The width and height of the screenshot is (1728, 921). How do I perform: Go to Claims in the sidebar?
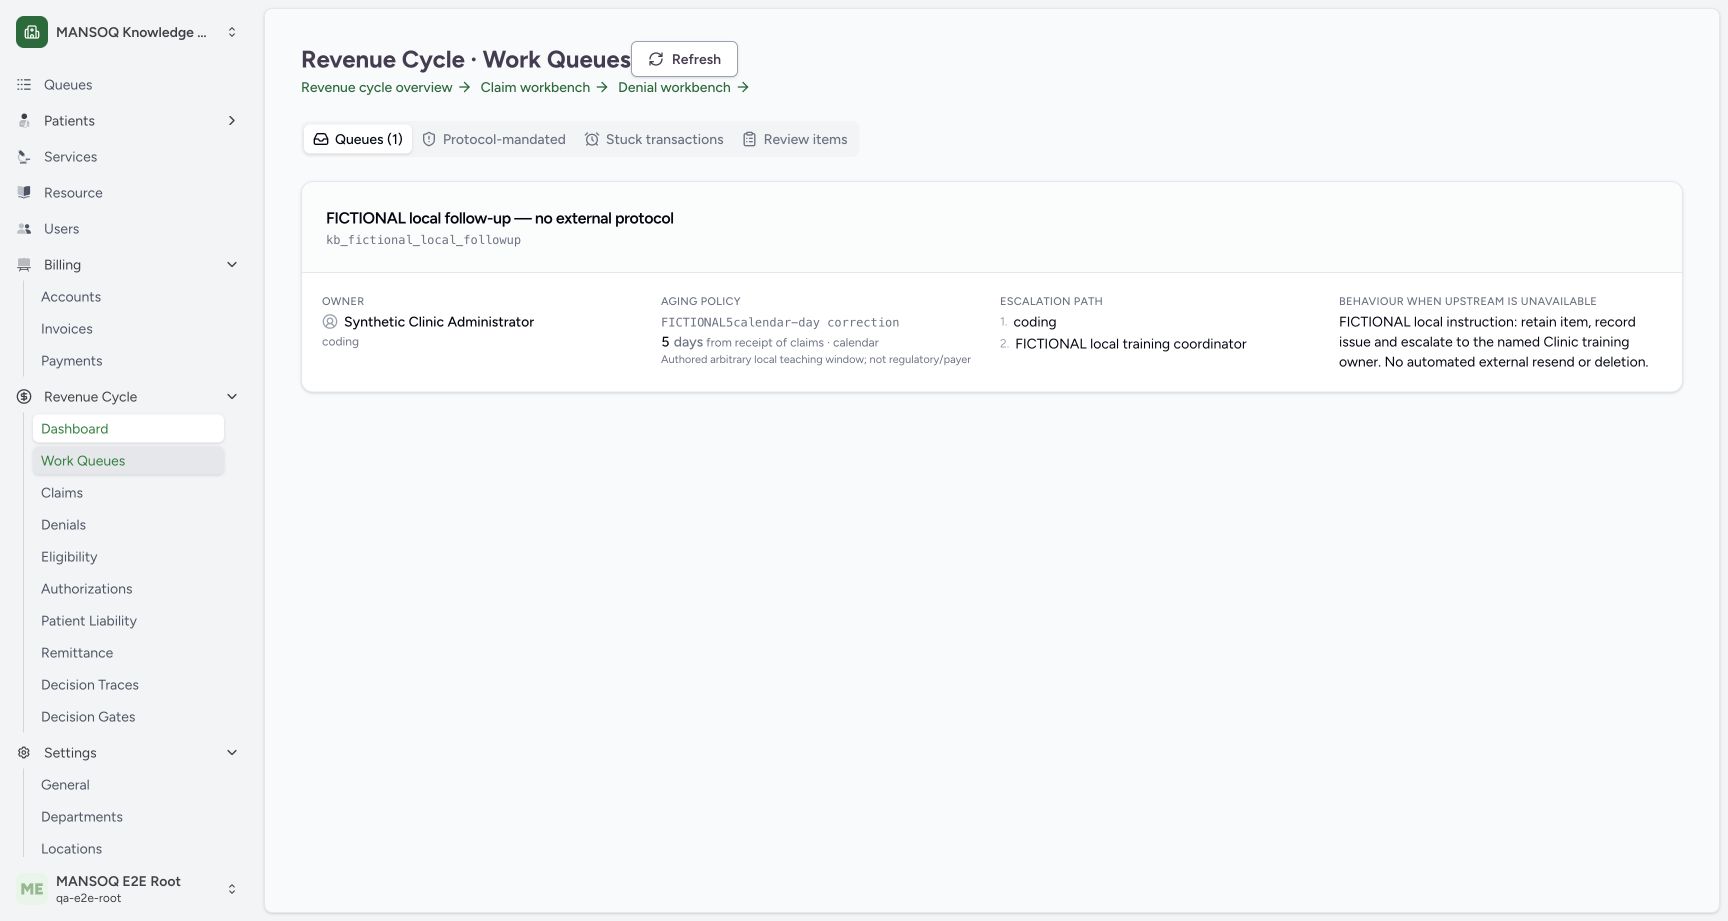(128, 493)
